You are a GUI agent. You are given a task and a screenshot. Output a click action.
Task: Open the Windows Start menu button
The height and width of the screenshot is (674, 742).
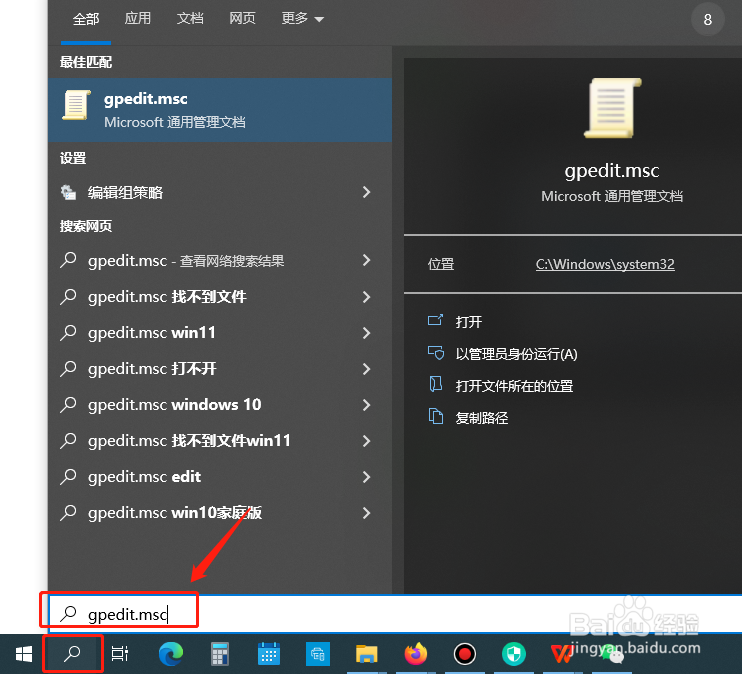tap(24, 654)
